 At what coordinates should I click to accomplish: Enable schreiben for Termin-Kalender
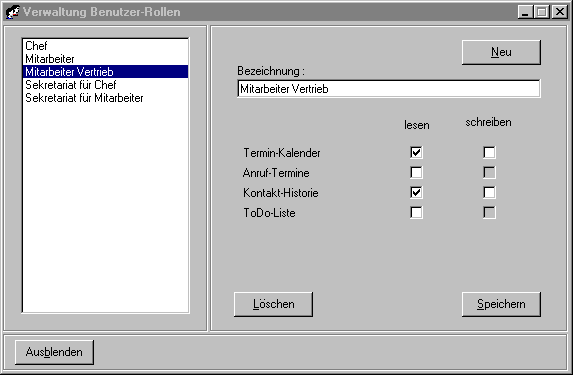click(489, 152)
